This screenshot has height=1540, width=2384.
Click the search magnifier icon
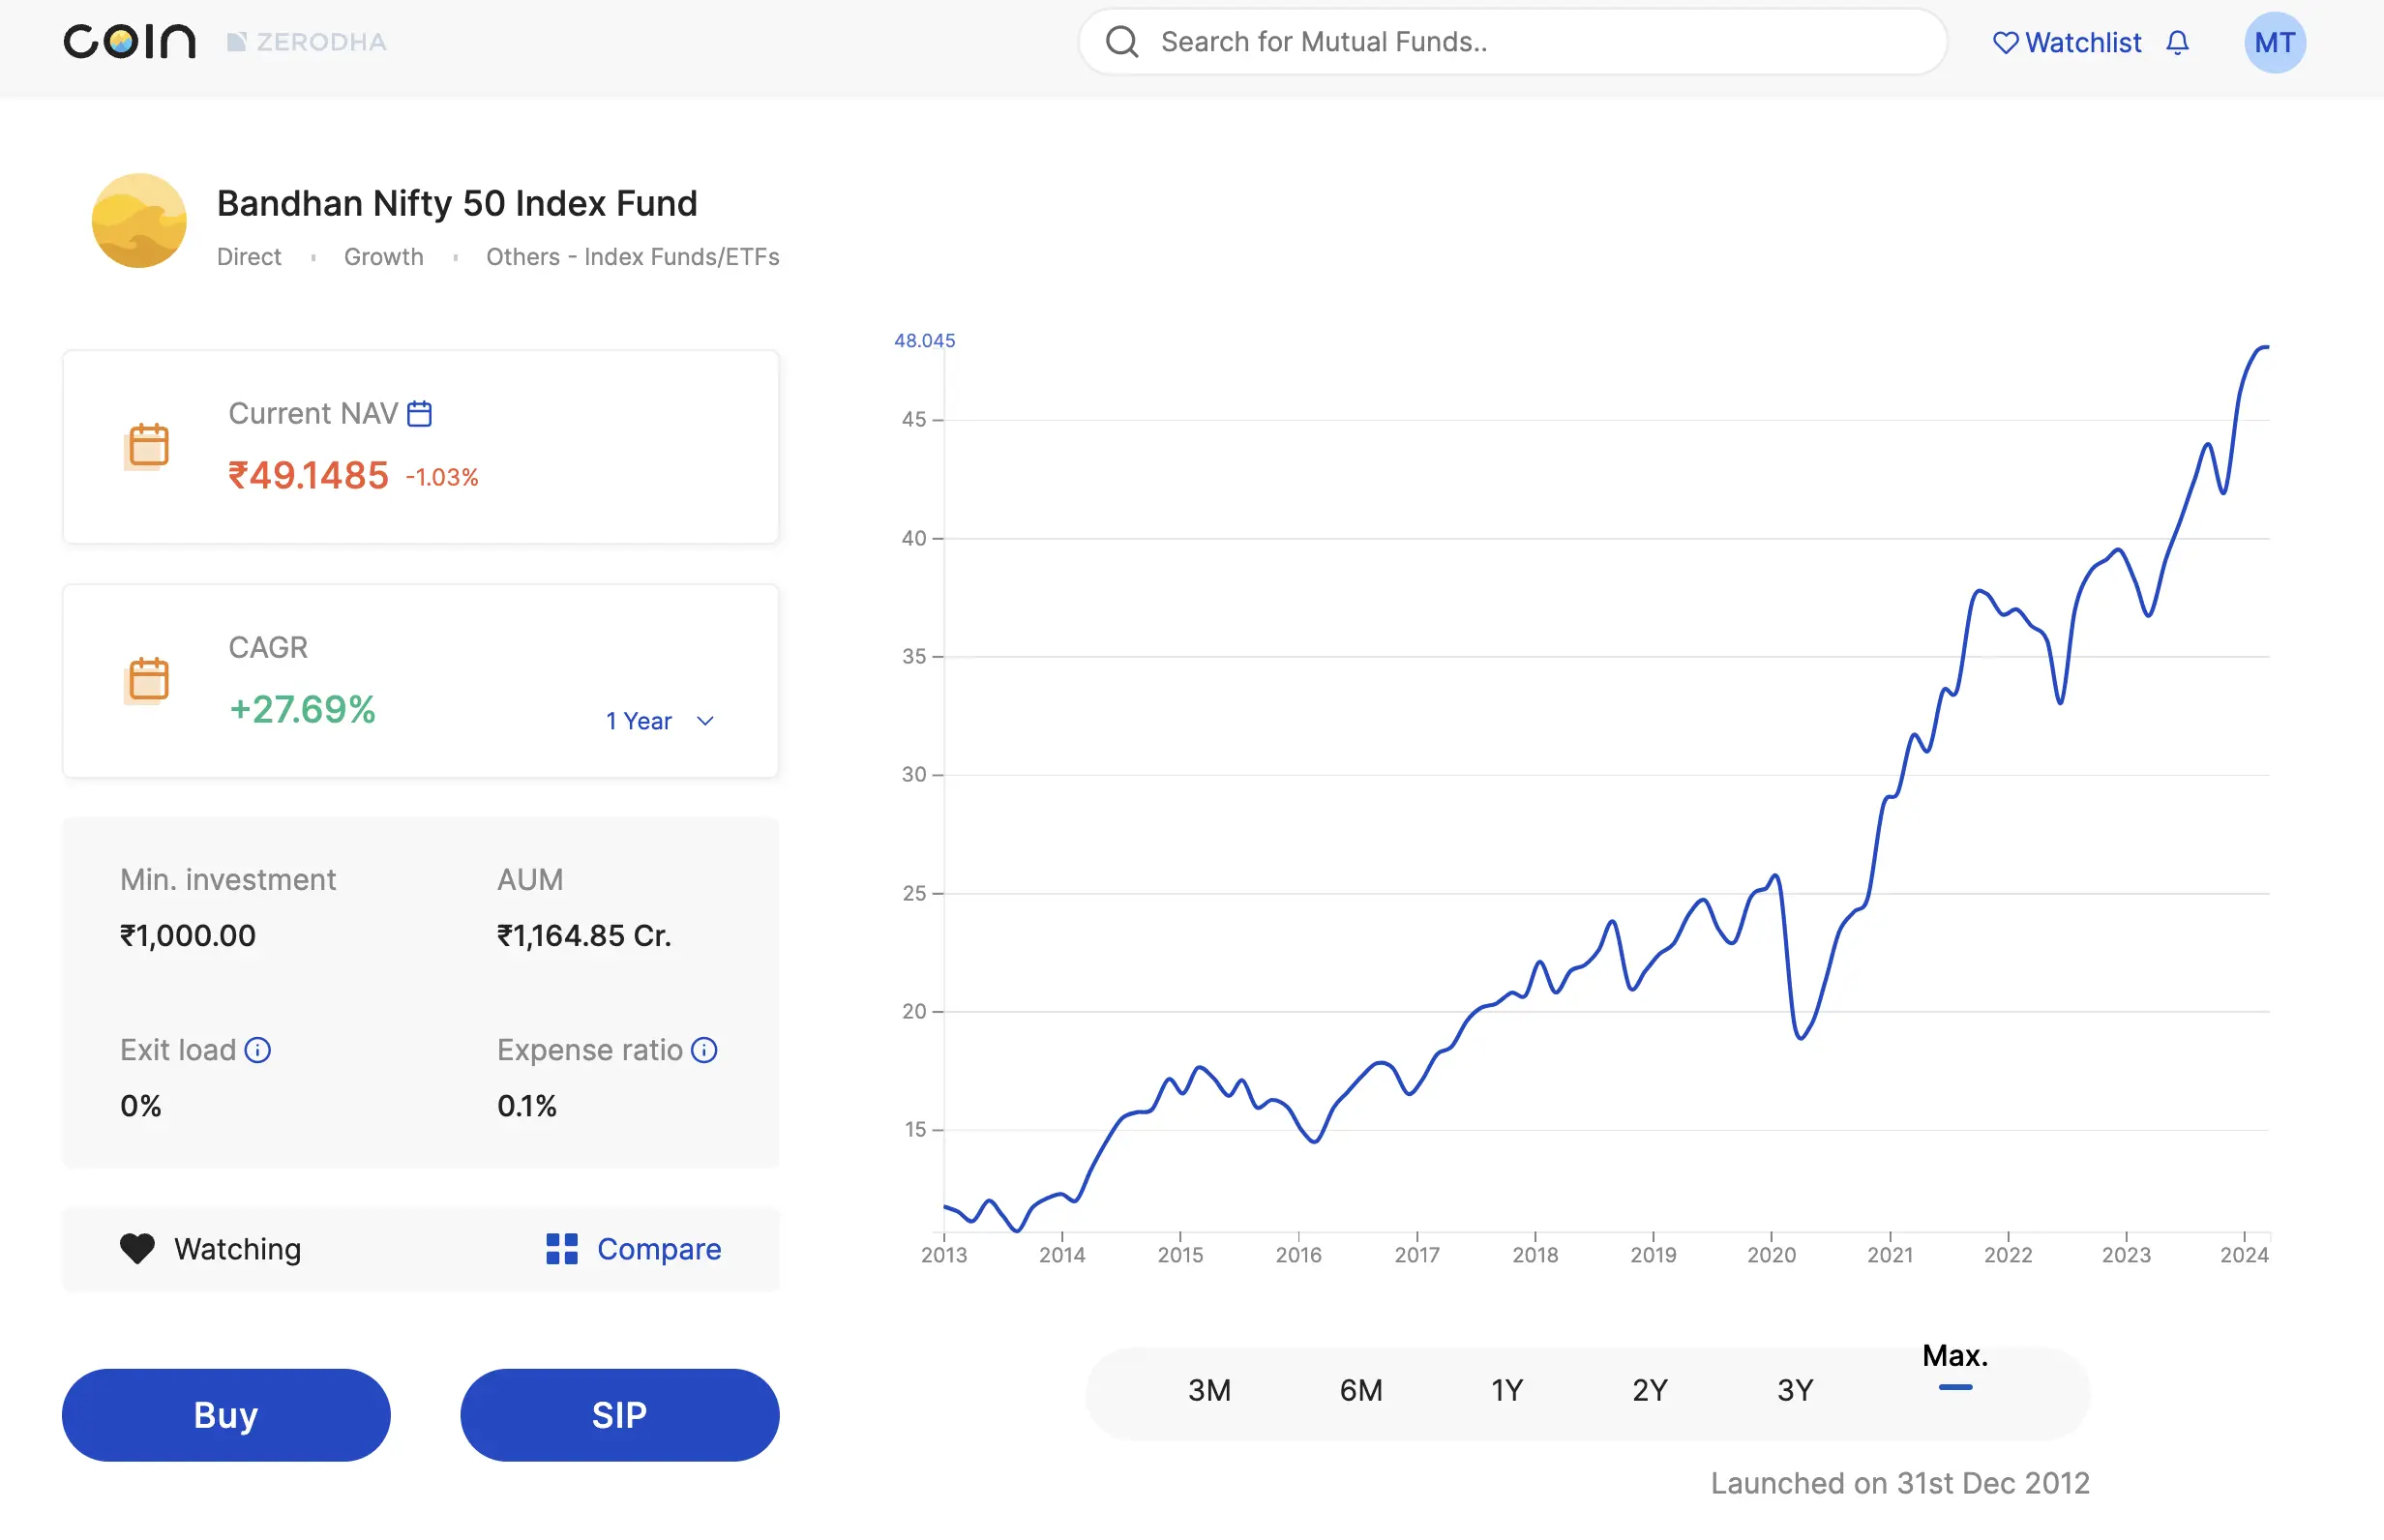[x=1122, y=42]
